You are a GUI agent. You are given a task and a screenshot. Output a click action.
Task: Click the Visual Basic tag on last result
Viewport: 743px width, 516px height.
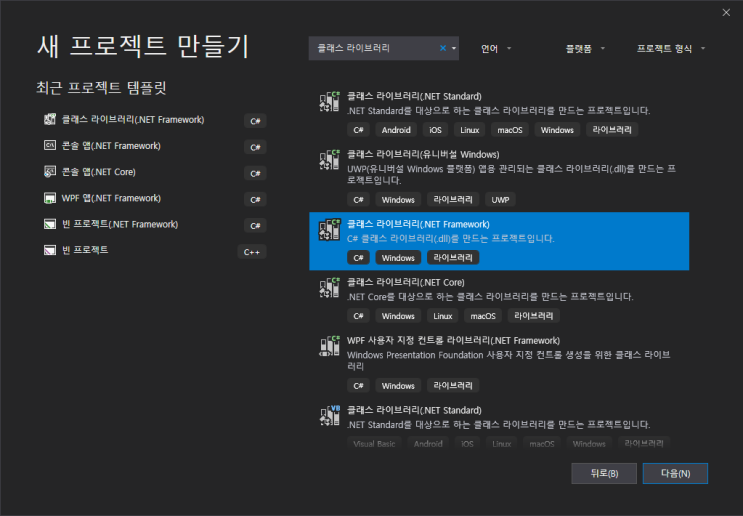click(374, 444)
